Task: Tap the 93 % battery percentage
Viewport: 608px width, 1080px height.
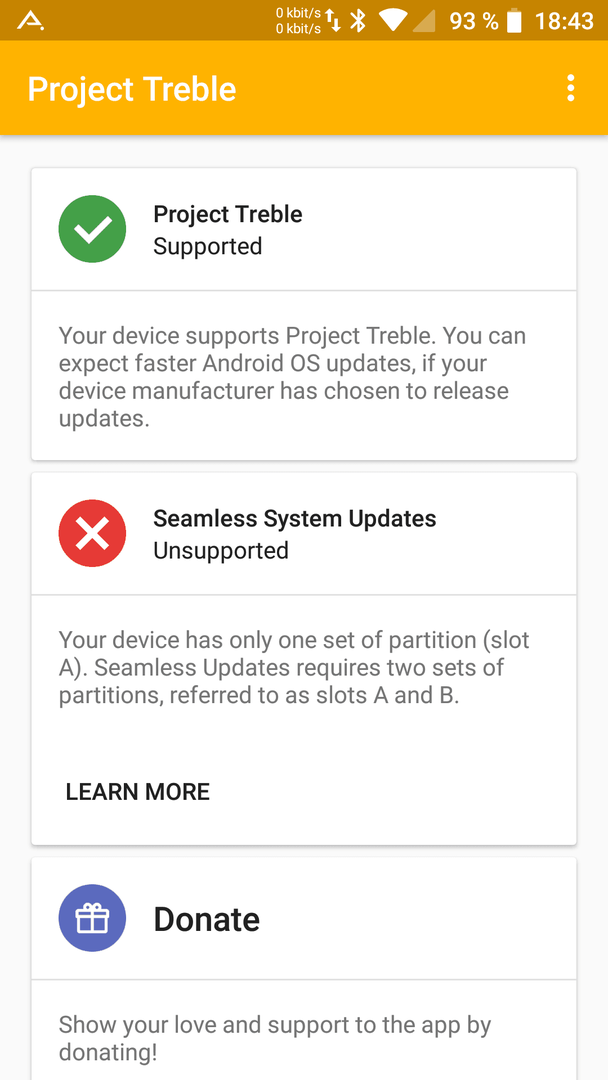Action: point(474,21)
